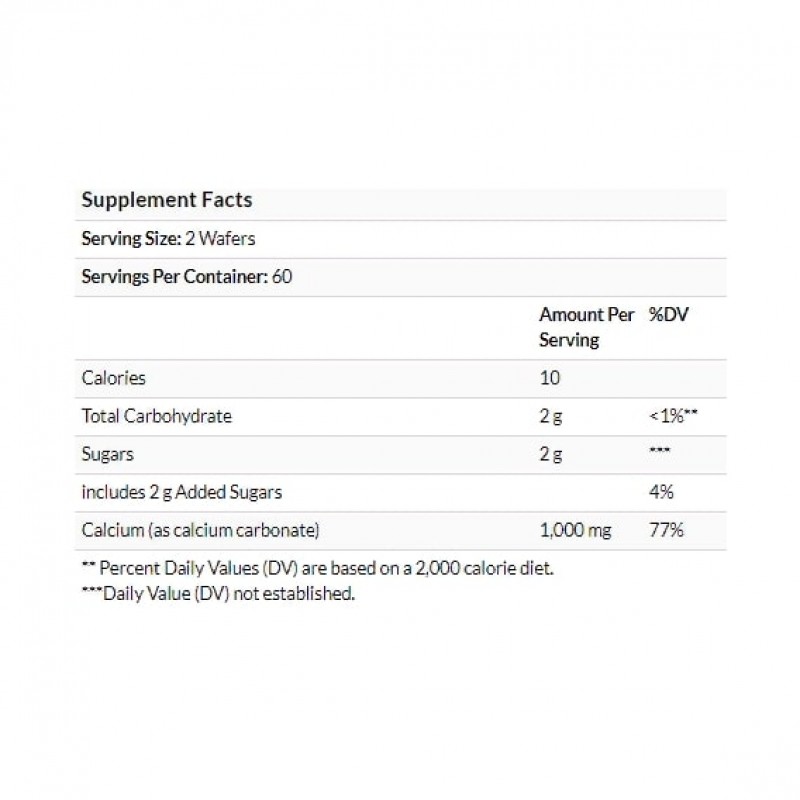Click the *** daily value for Sugars
800x800 pixels.
(x=659, y=454)
